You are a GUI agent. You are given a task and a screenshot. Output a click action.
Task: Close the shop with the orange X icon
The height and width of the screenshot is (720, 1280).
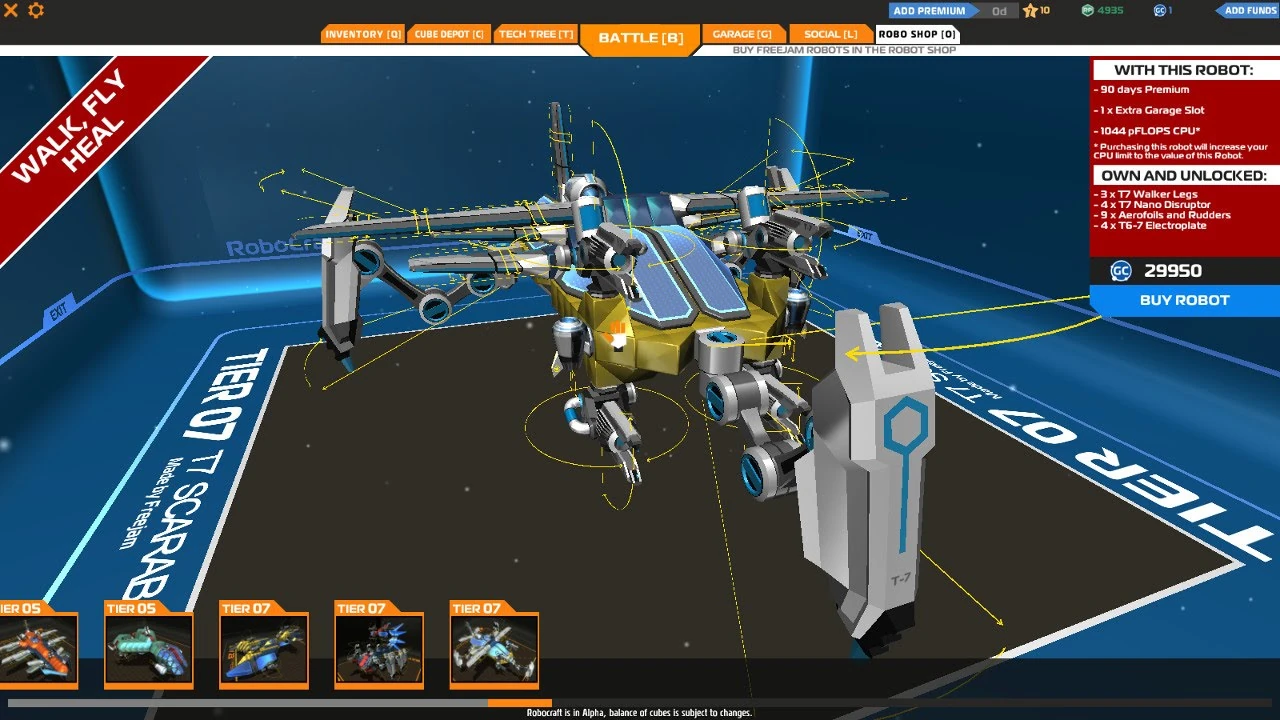point(12,10)
